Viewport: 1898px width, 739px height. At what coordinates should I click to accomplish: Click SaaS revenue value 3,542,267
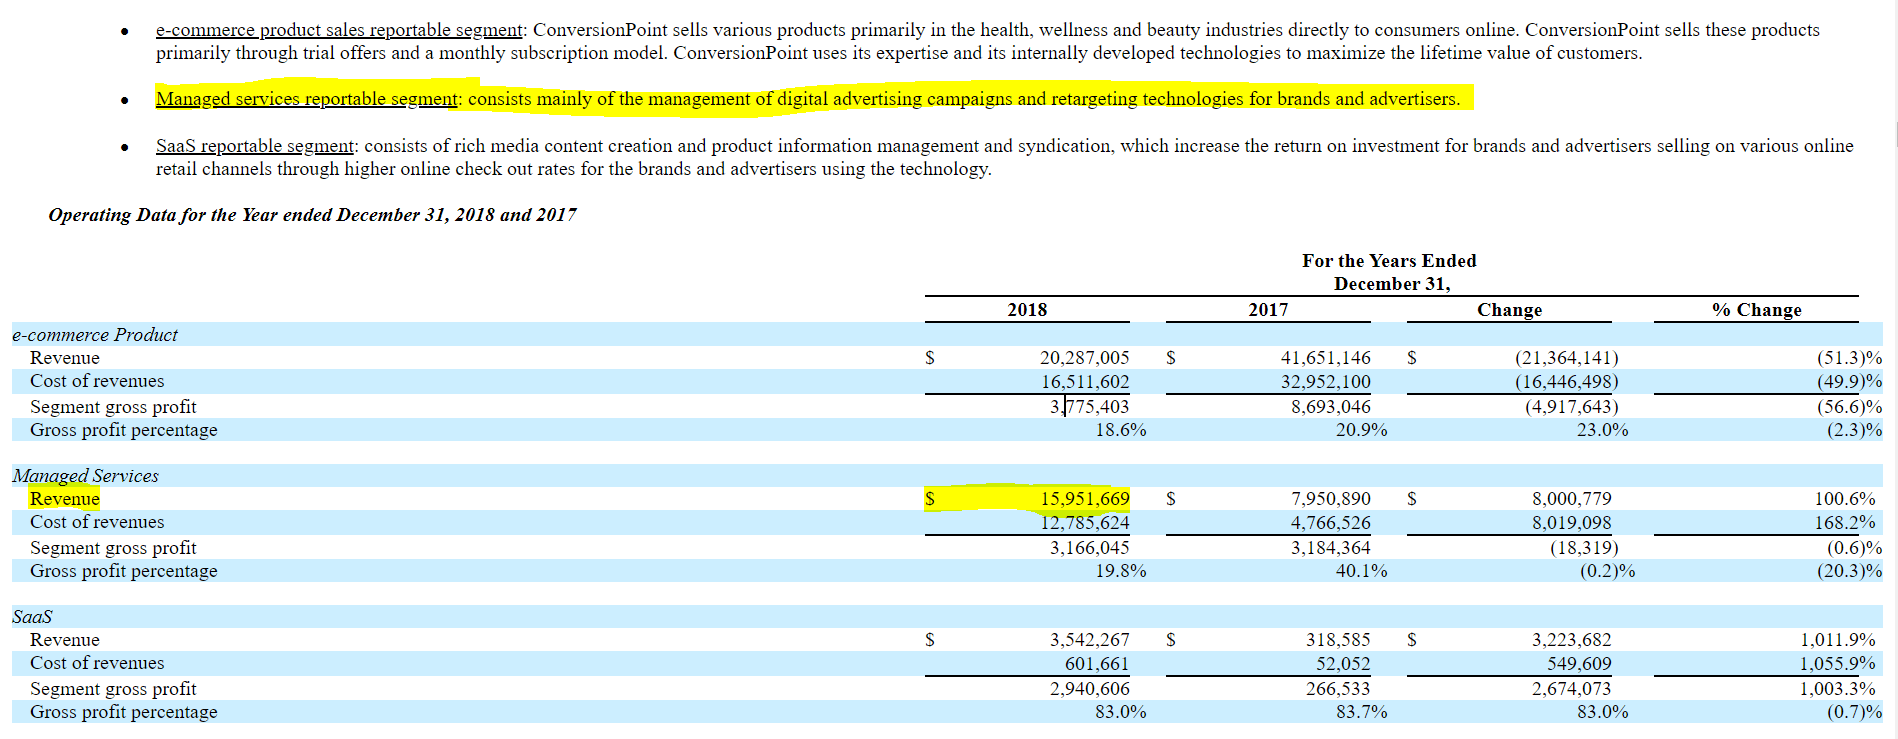coord(1089,640)
